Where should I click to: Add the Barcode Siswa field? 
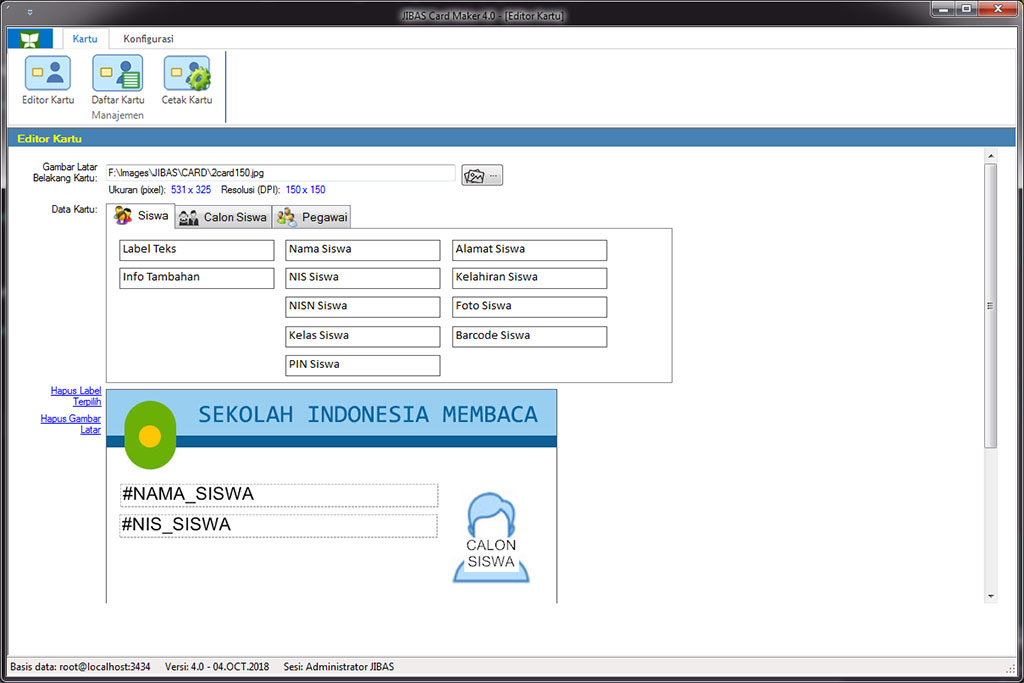click(x=528, y=336)
